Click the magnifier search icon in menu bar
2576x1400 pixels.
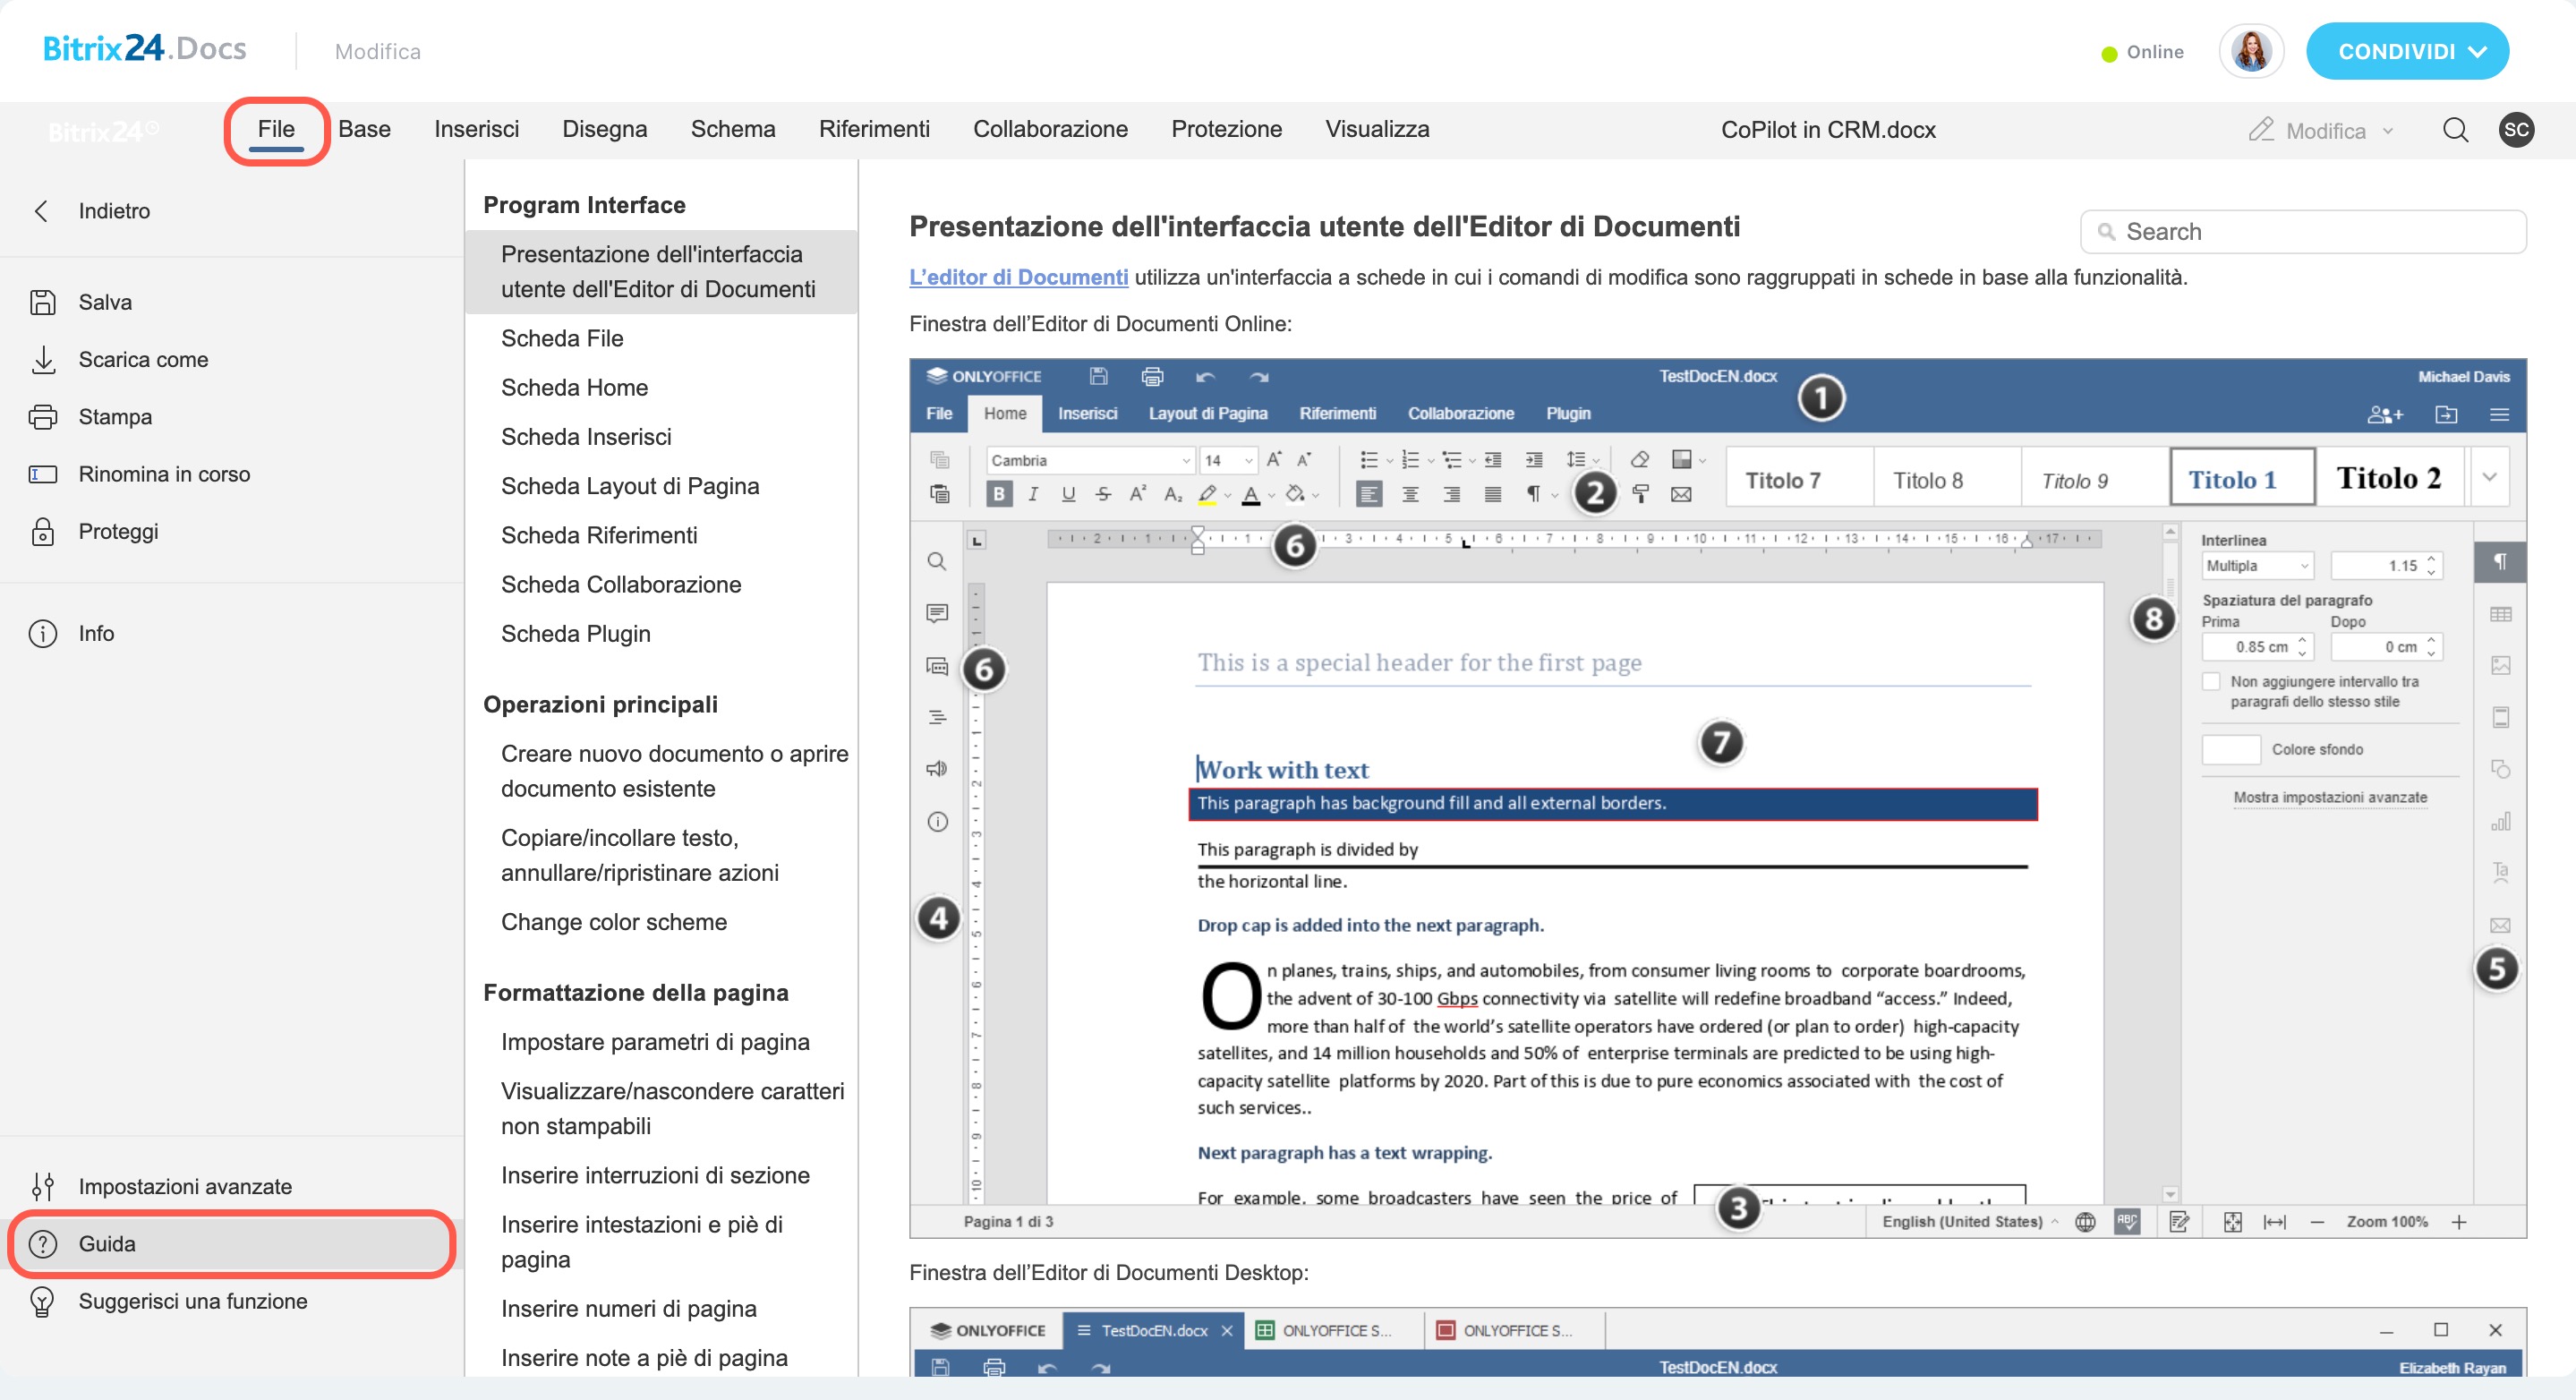point(2455,130)
